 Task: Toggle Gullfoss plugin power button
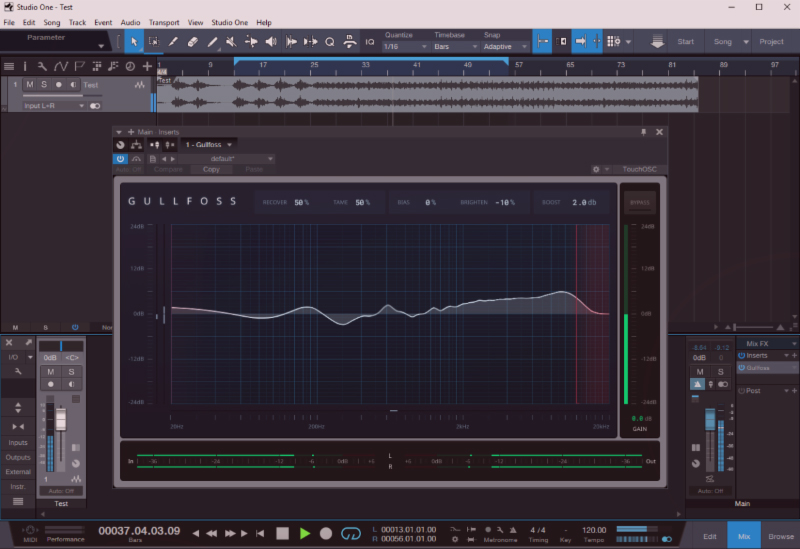click(x=120, y=158)
